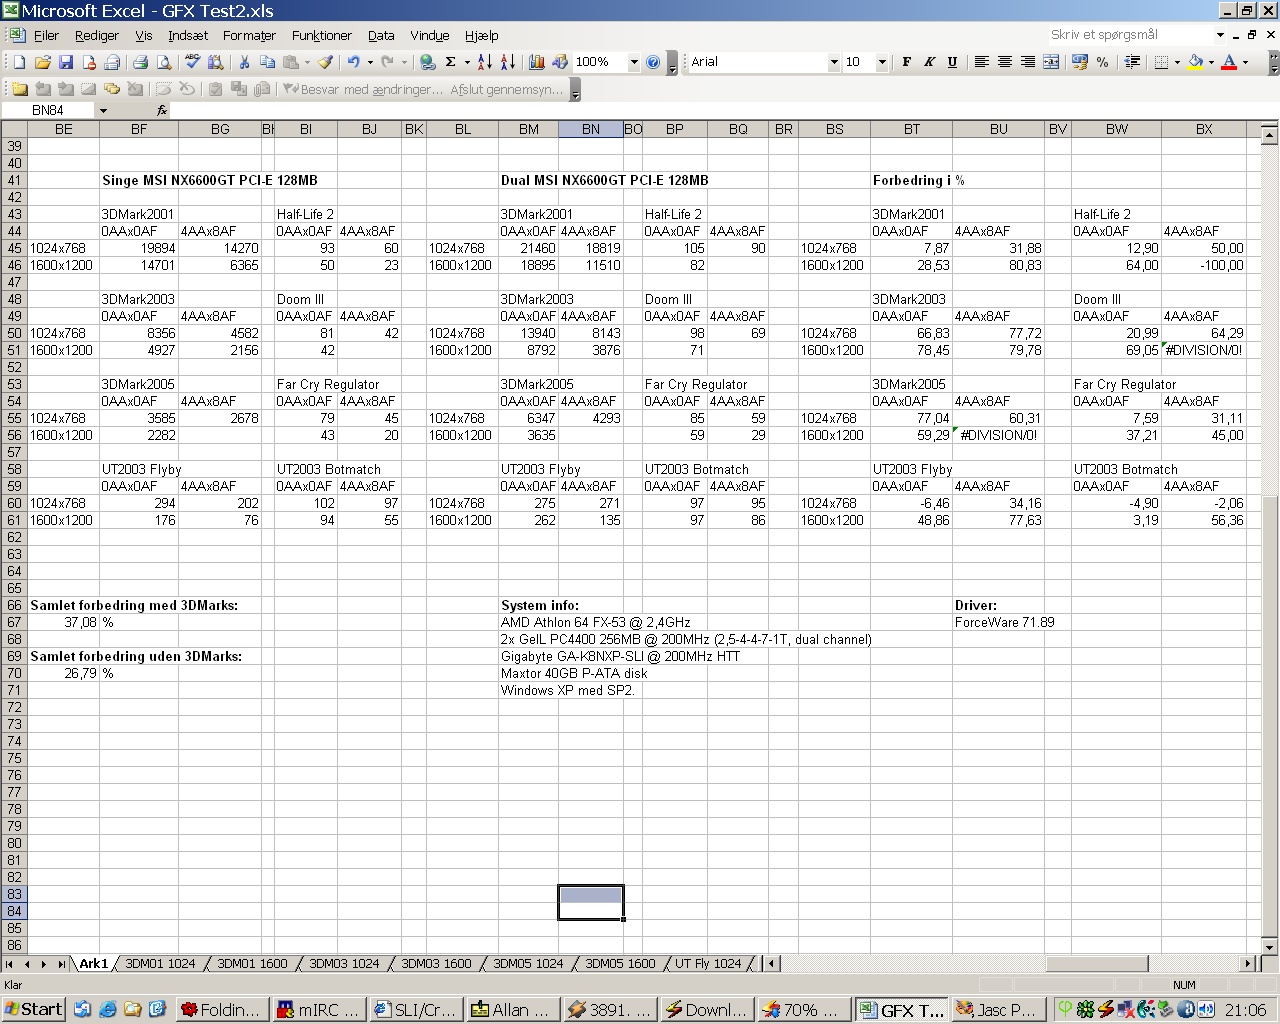
Task: Align cell text right
Action: click(1028, 62)
